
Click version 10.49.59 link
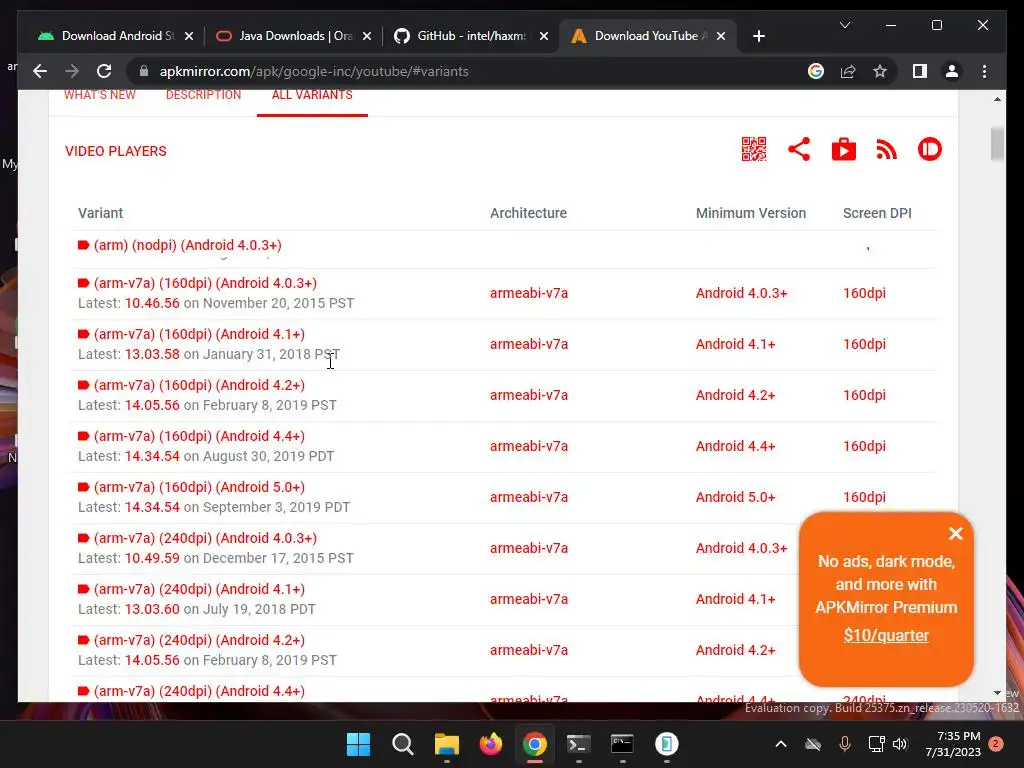(152, 558)
